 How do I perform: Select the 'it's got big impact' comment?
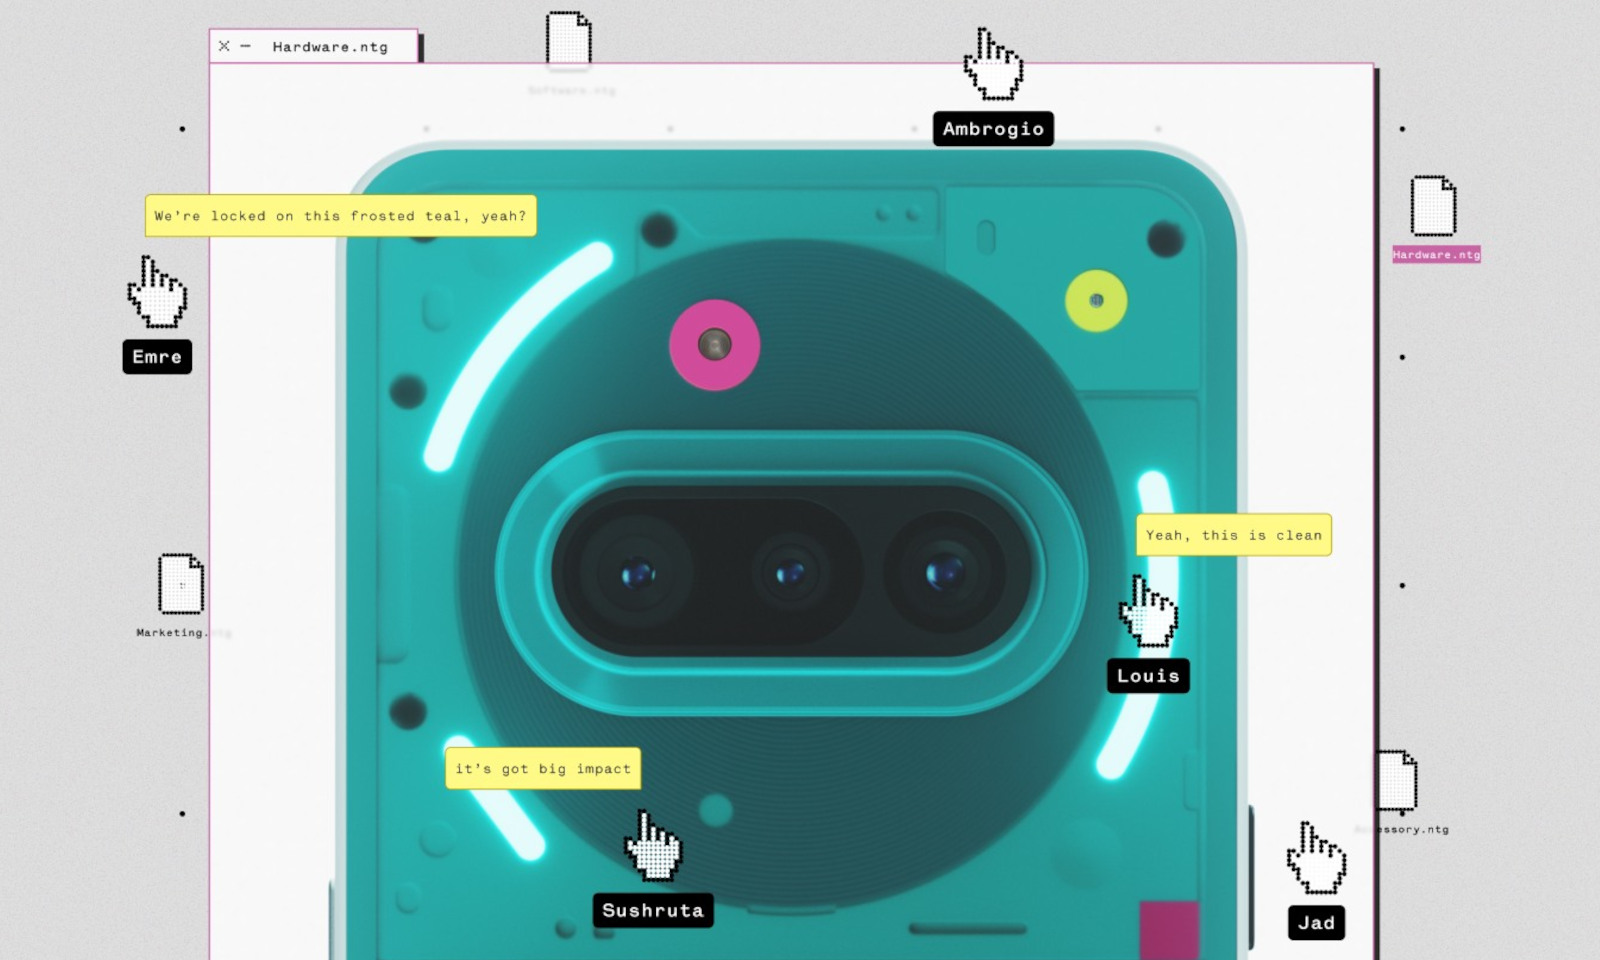click(x=543, y=768)
